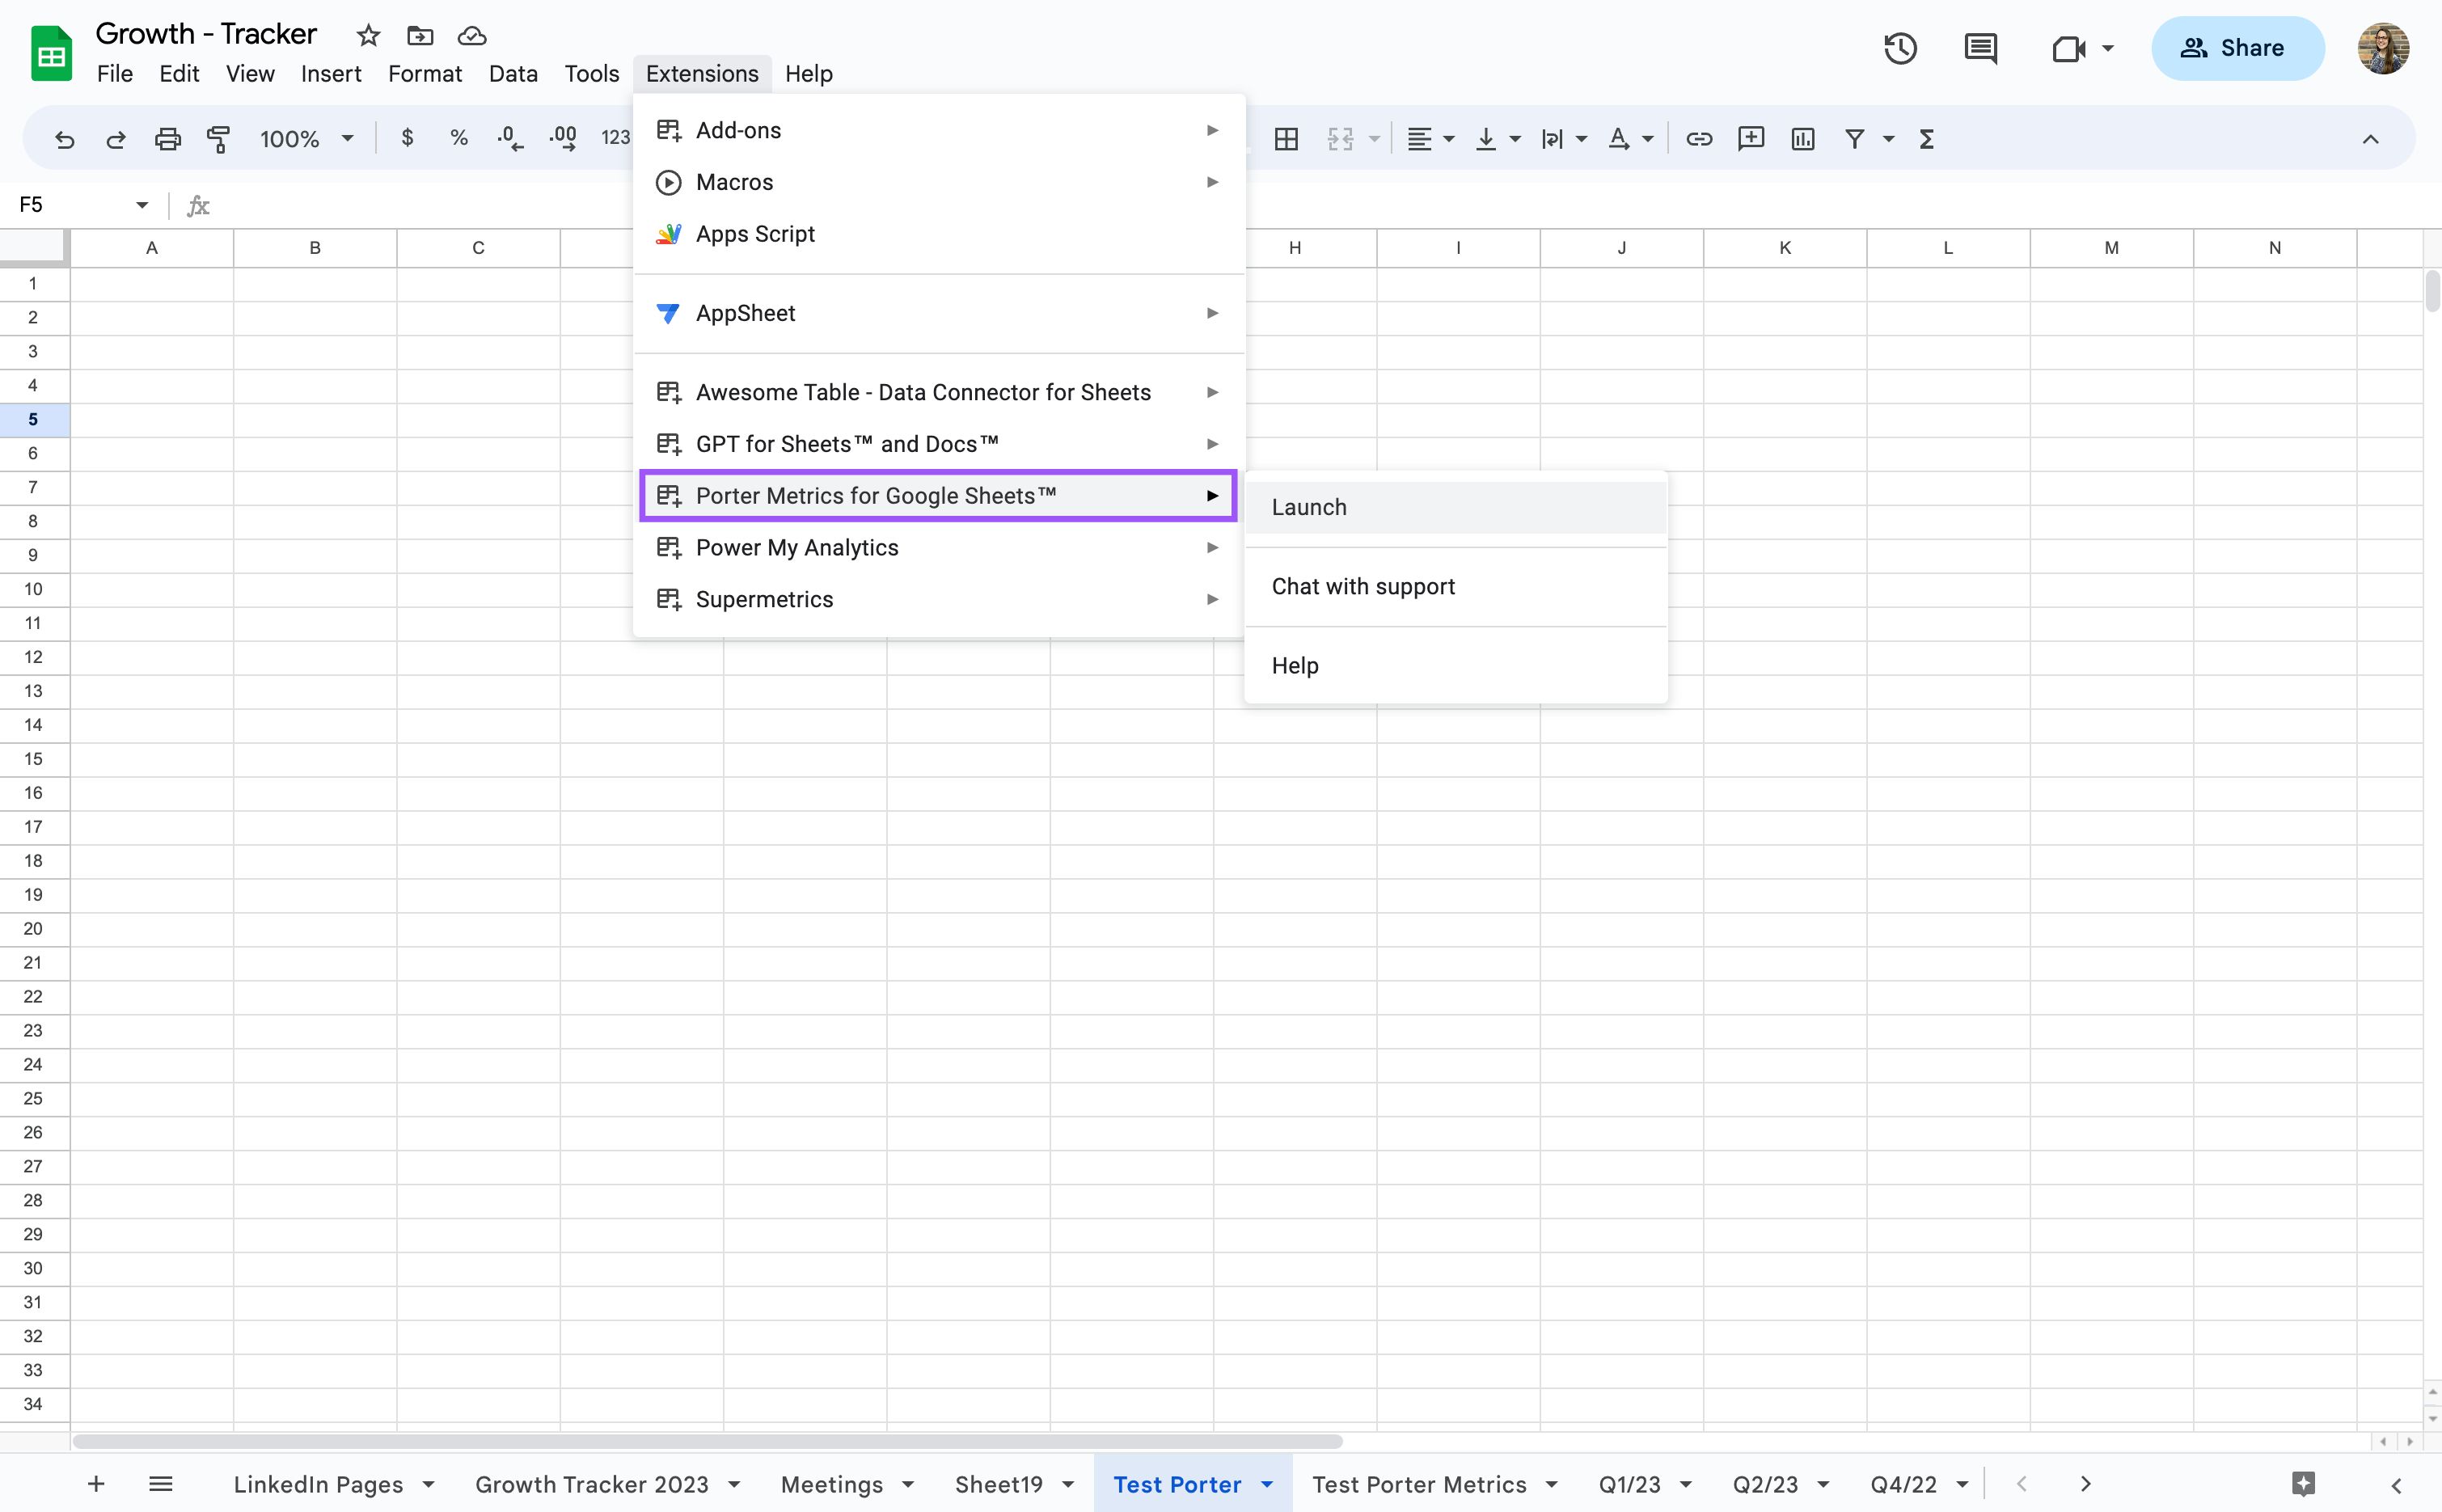Format as currency with the dollar icon
The width and height of the screenshot is (2442, 1512).
click(x=407, y=138)
